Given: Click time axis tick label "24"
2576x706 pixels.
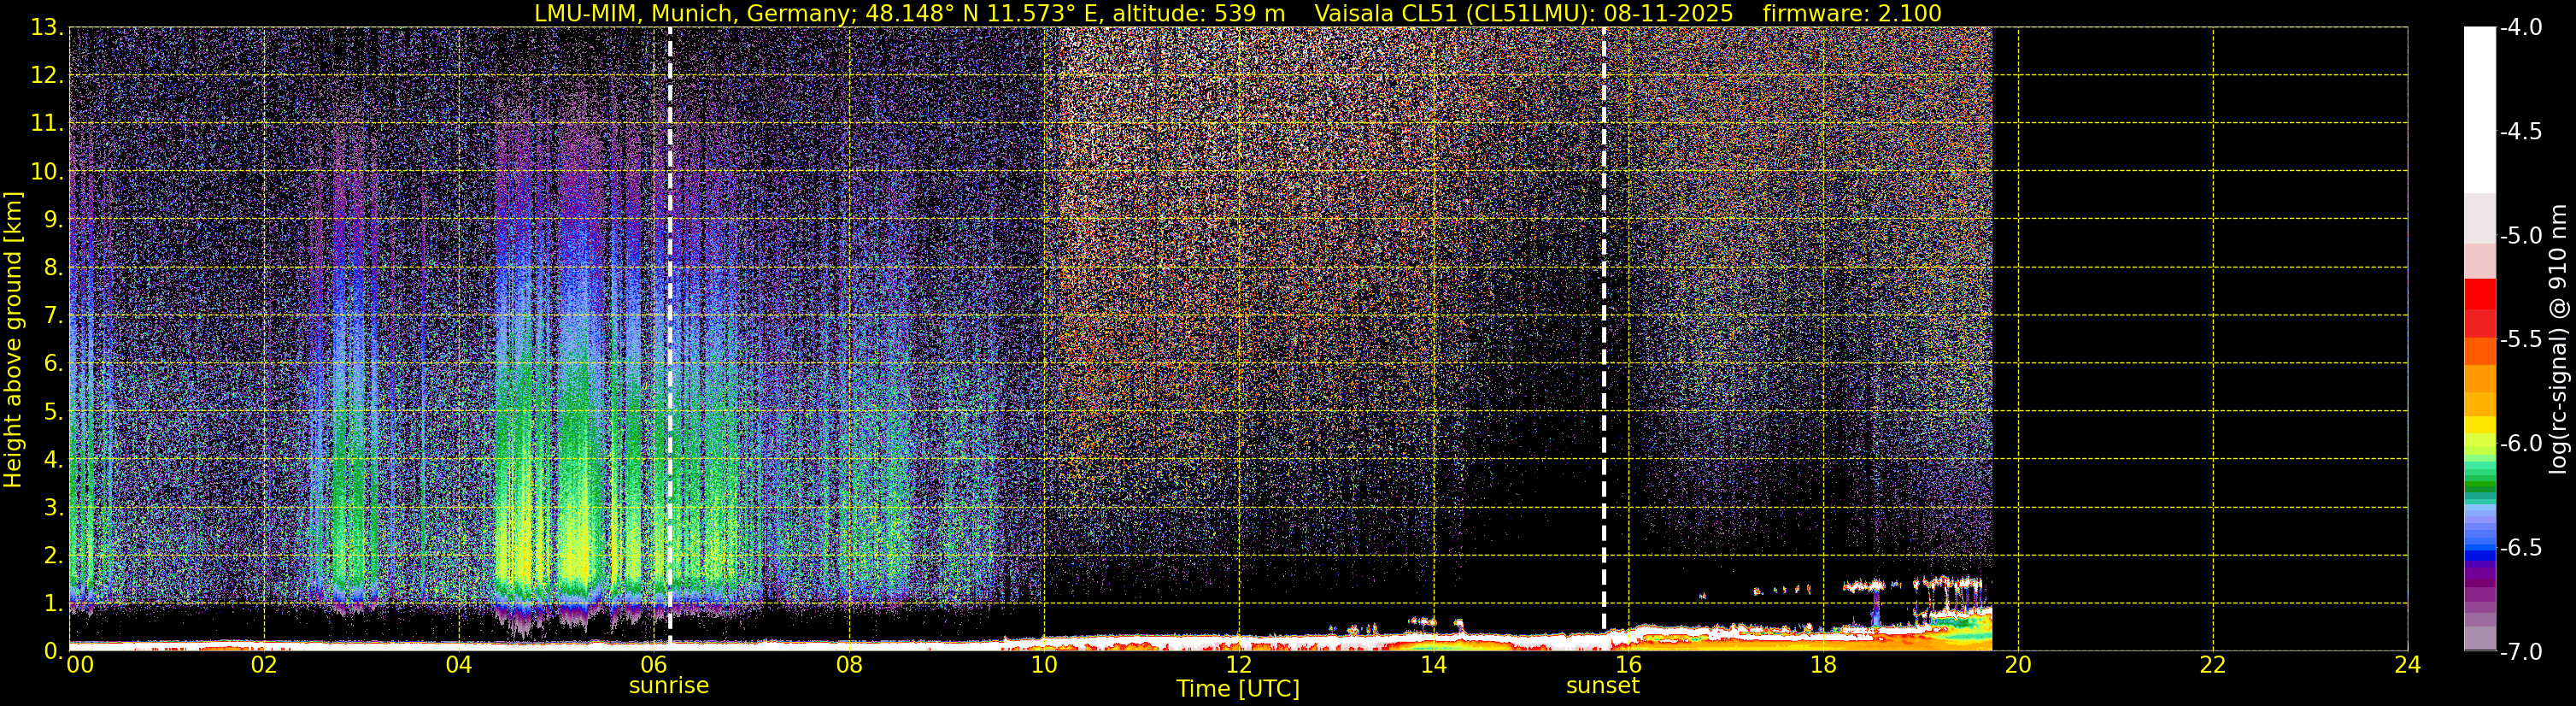Looking at the screenshot, I should tap(2408, 664).
